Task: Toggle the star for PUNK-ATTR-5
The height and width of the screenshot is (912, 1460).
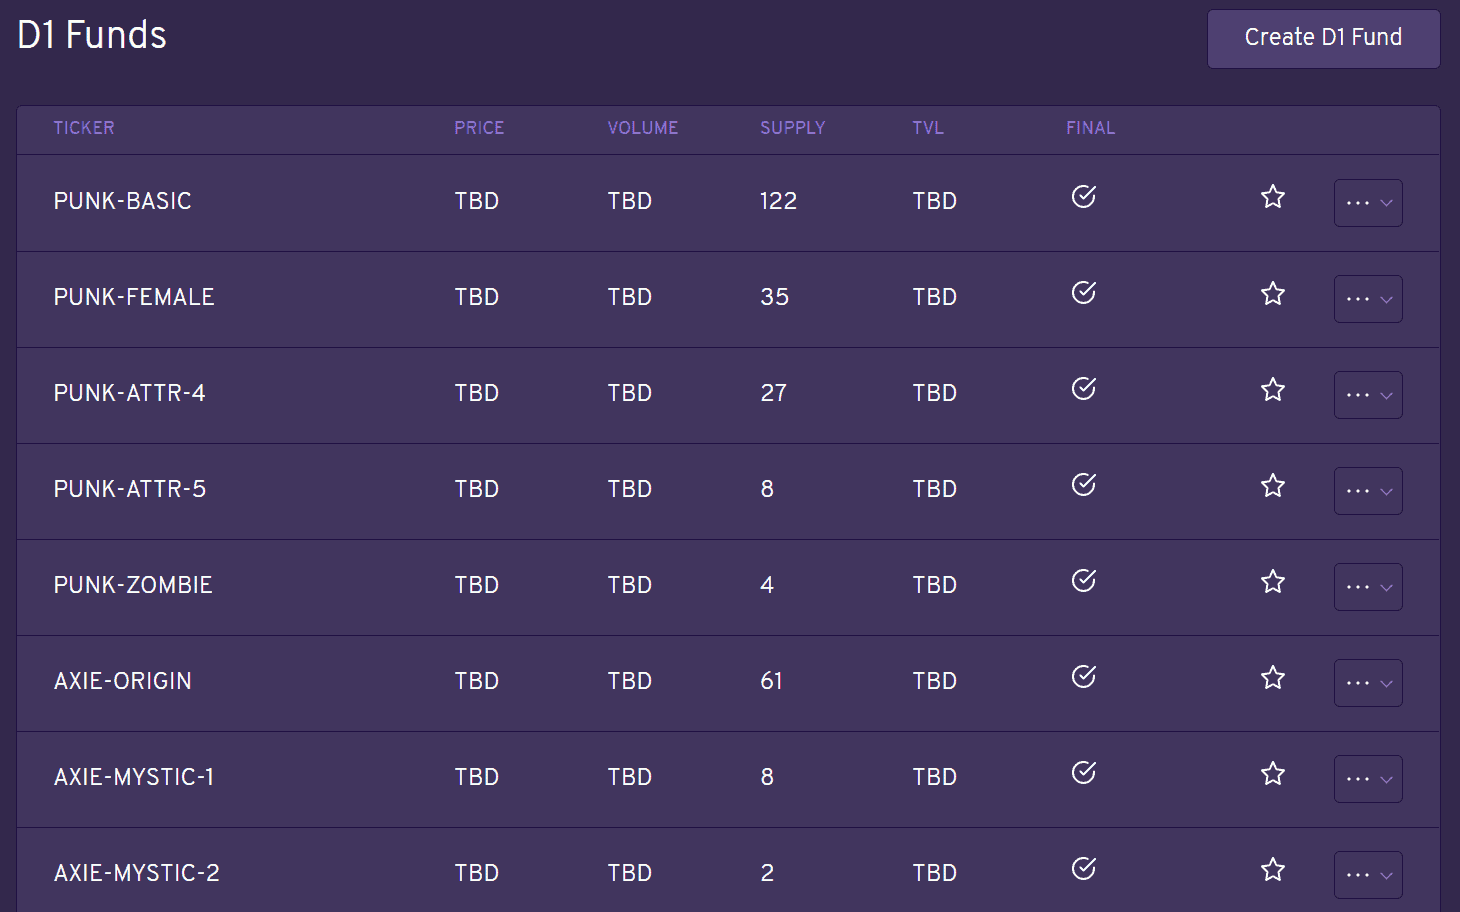Action: 1272,485
